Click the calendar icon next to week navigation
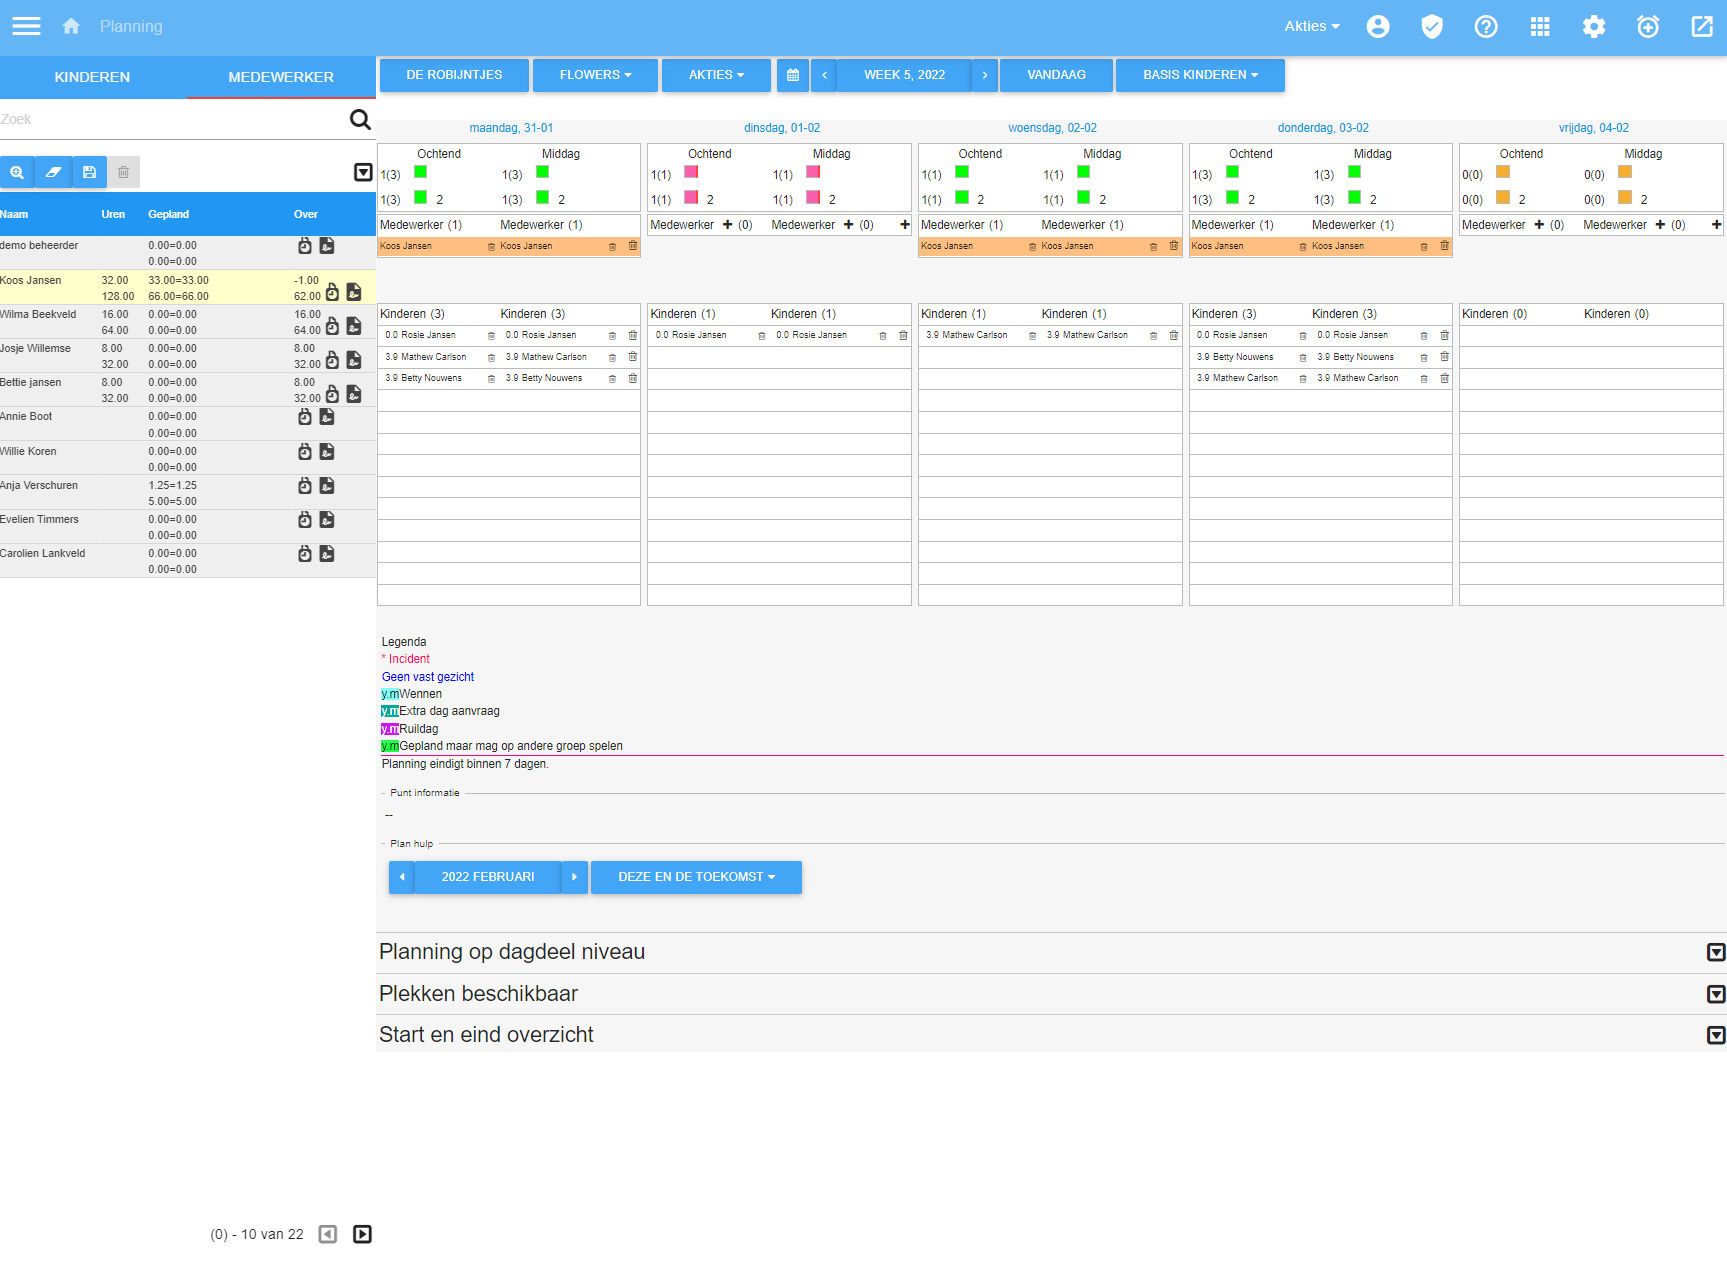Image resolution: width=1727 pixels, height=1283 pixels. 793,75
